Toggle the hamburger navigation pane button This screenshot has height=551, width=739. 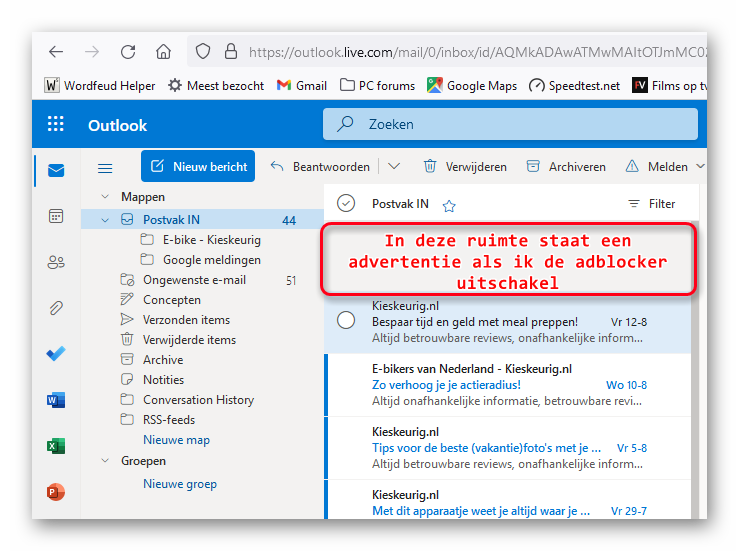105,167
